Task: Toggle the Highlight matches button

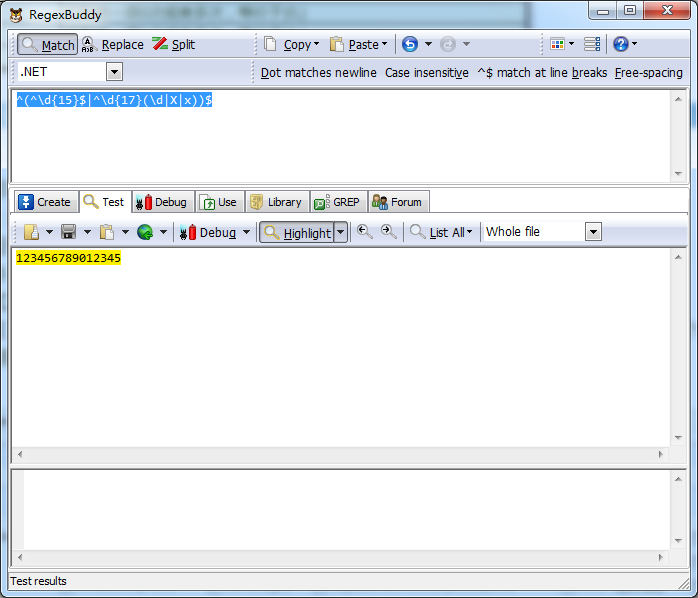Action: (x=297, y=232)
